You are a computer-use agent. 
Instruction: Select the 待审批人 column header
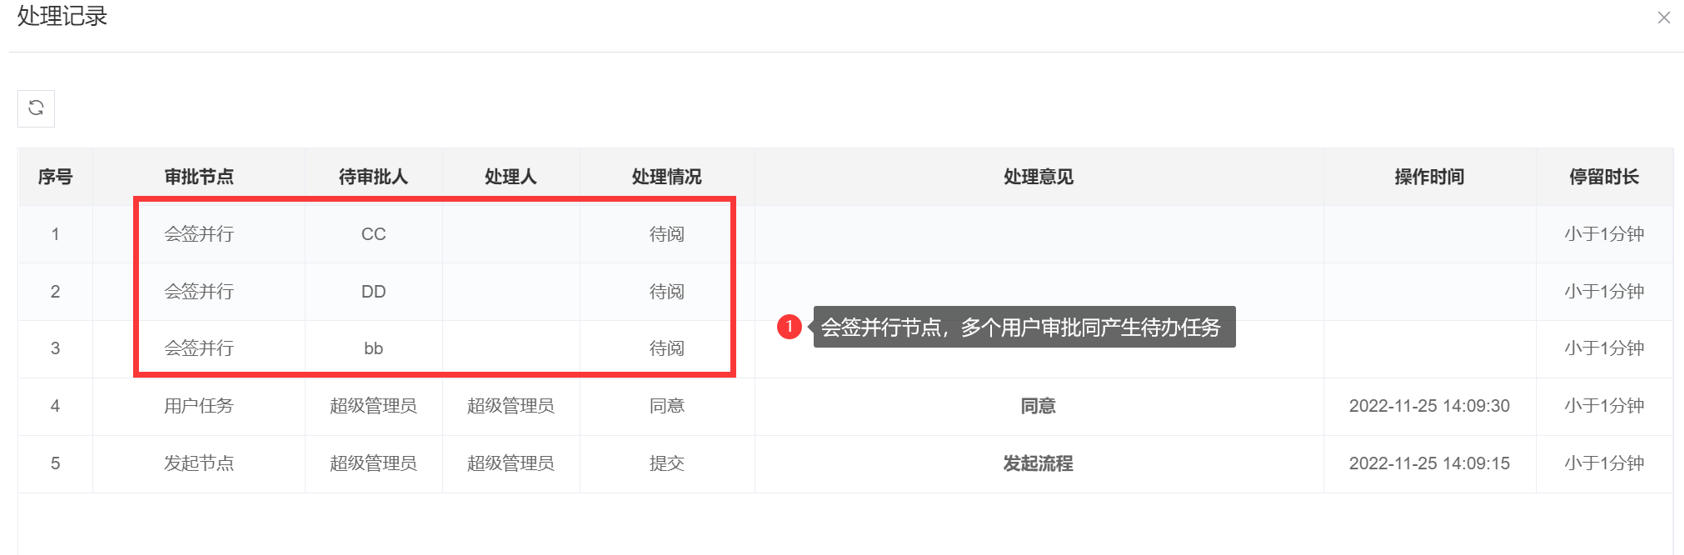(x=373, y=177)
